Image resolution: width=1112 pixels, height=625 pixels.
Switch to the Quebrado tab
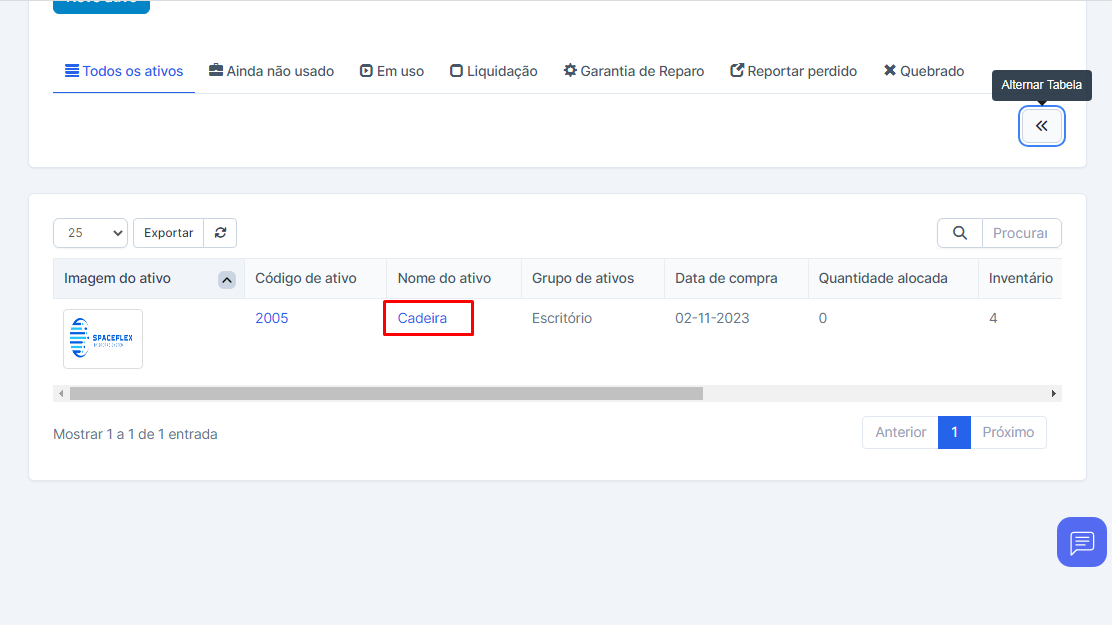point(924,72)
